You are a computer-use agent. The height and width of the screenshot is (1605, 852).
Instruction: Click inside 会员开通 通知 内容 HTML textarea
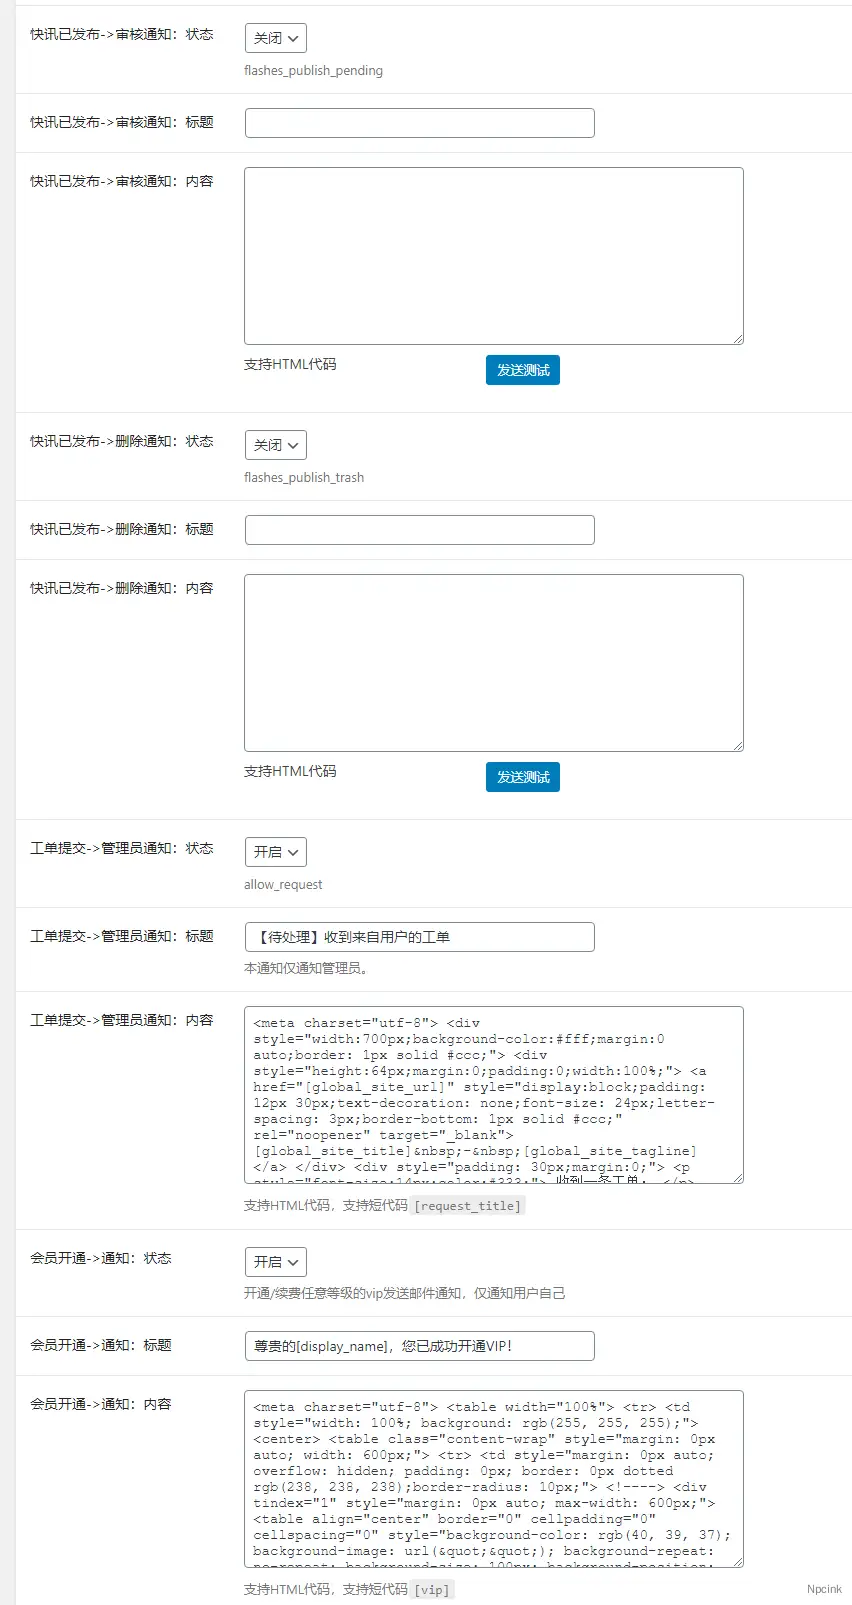click(493, 1478)
